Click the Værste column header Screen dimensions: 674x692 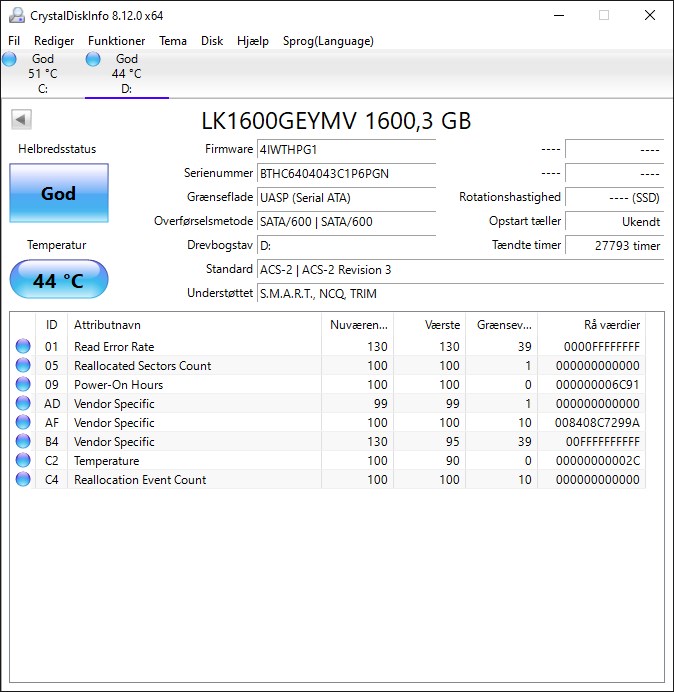coord(429,325)
